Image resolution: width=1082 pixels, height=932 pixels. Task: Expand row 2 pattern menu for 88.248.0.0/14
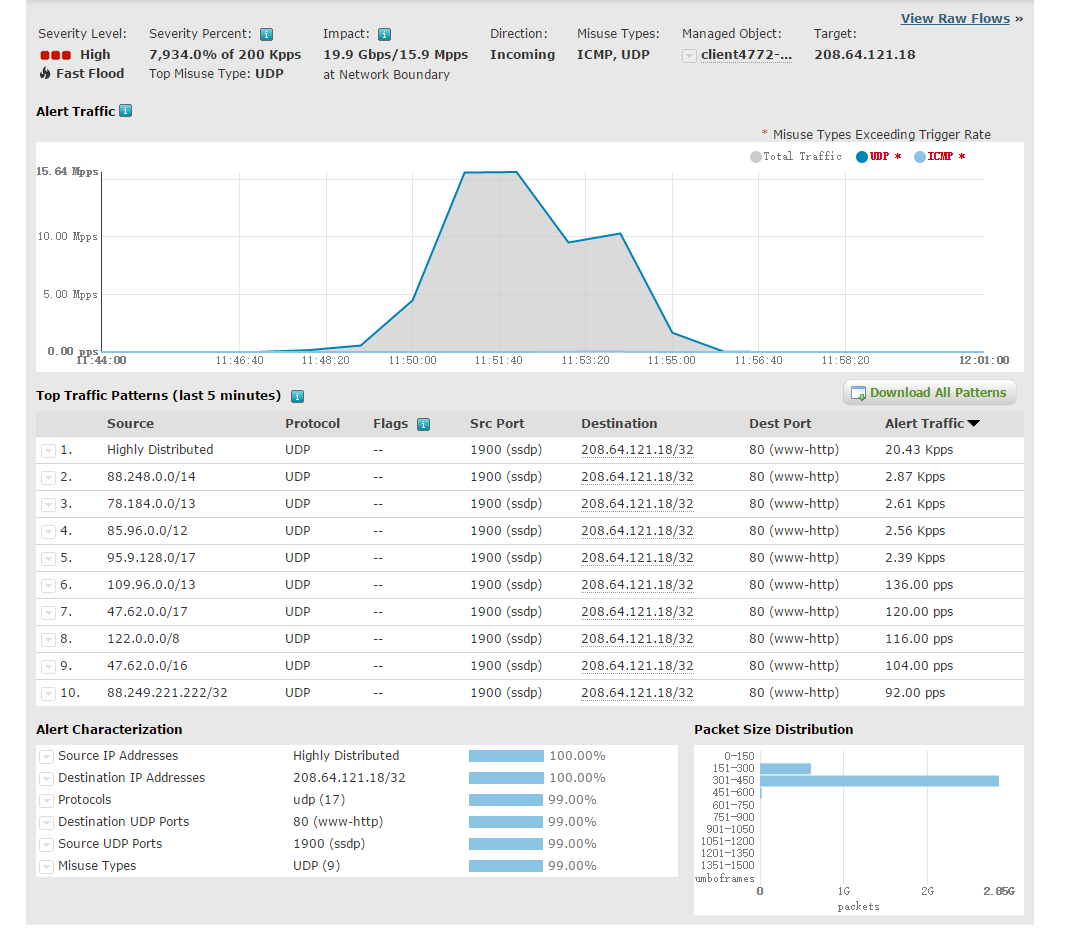click(x=48, y=477)
